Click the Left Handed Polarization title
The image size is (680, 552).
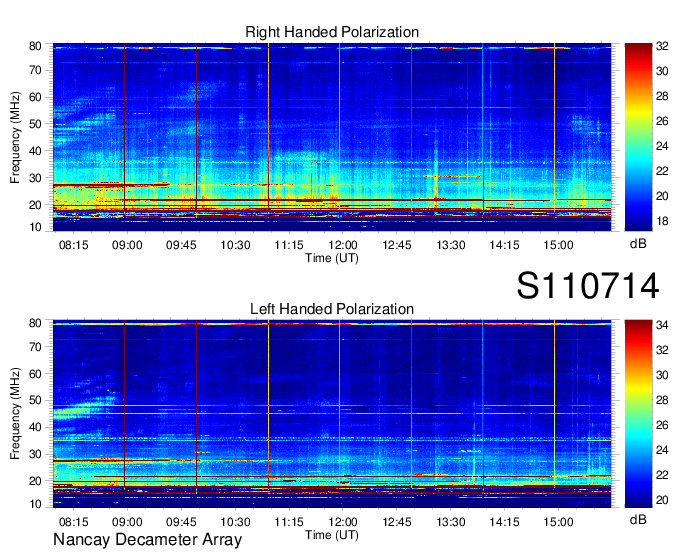pos(332,309)
